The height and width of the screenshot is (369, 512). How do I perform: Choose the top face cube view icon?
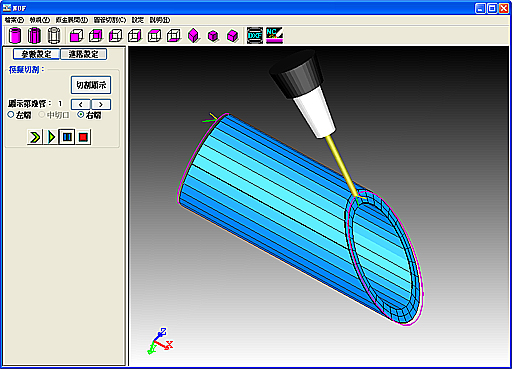154,35
